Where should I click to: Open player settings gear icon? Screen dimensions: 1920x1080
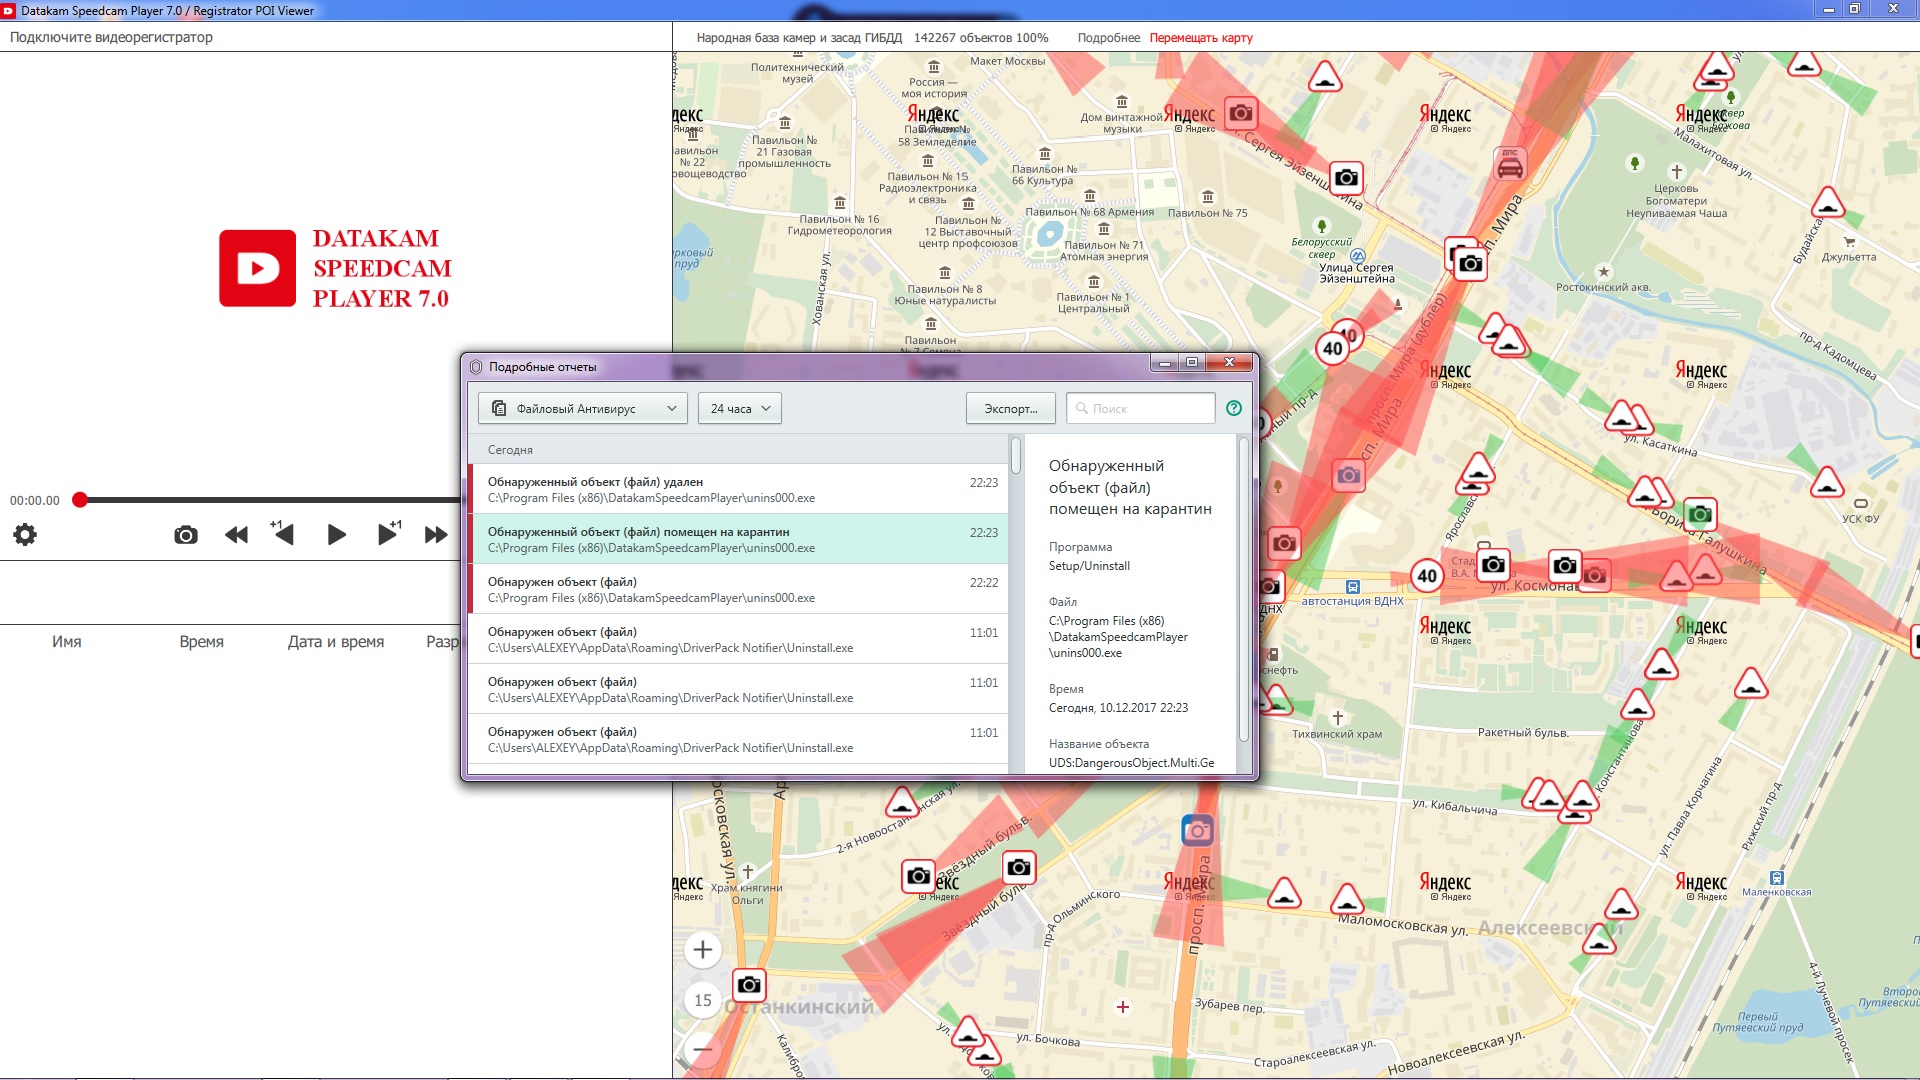point(25,535)
